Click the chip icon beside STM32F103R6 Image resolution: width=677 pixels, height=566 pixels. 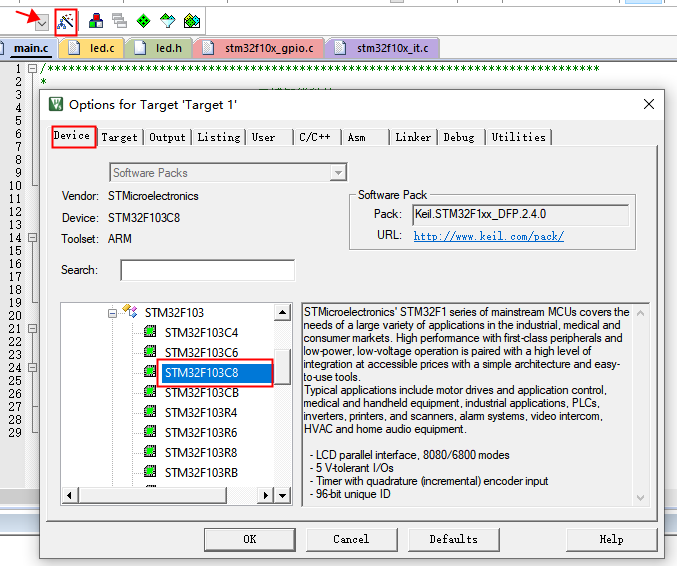(x=150, y=431)
